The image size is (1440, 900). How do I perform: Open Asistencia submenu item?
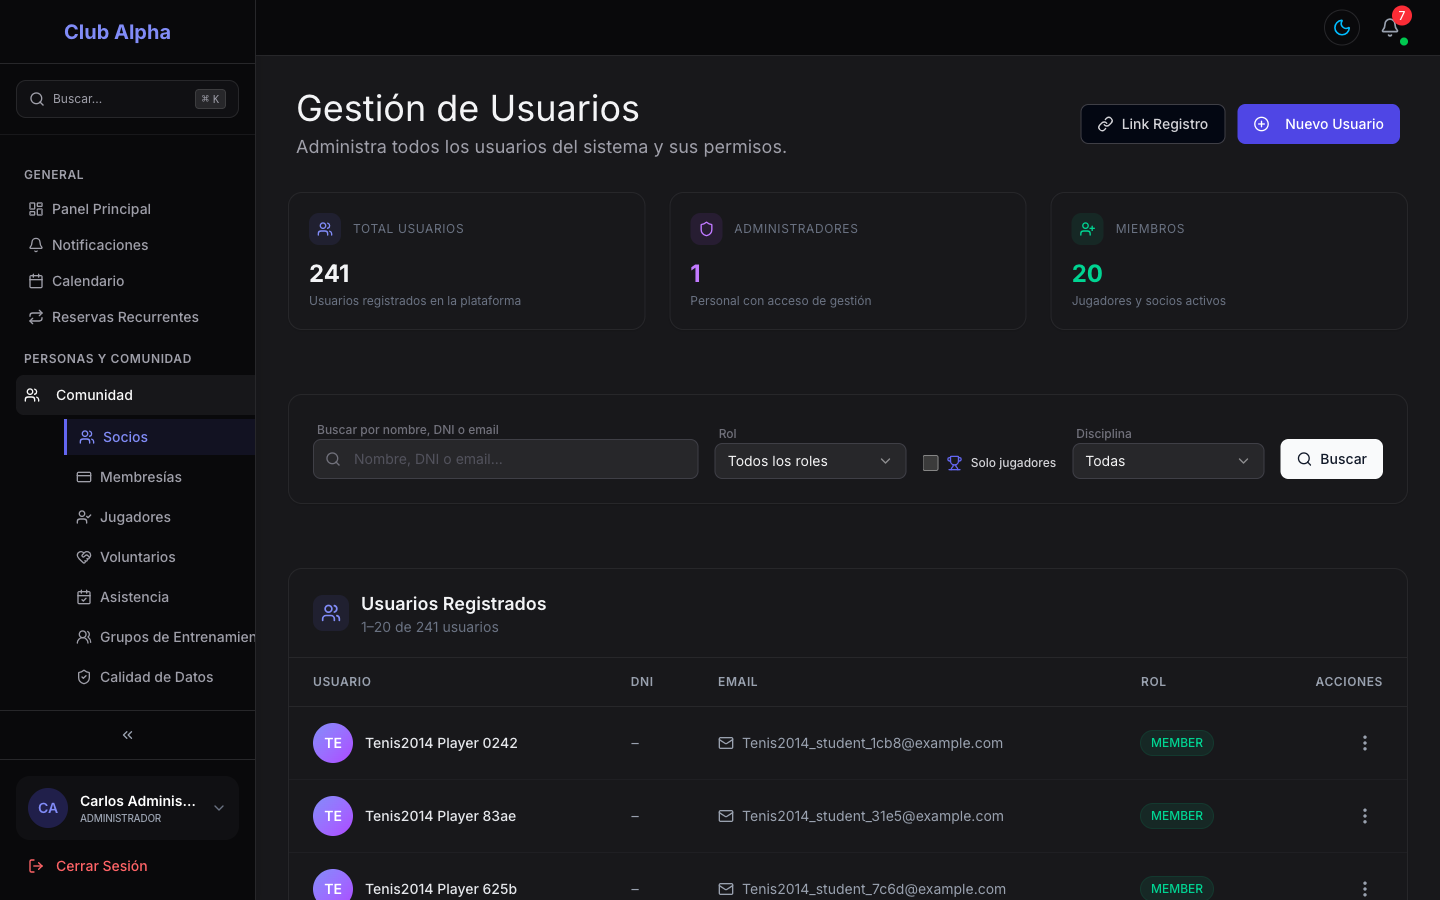pos(161,597)
